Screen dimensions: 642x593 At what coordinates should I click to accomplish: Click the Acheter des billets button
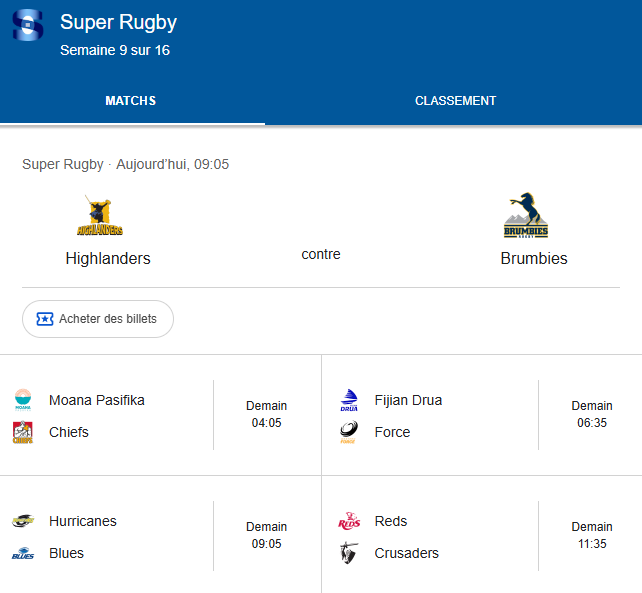coord(98,319)
